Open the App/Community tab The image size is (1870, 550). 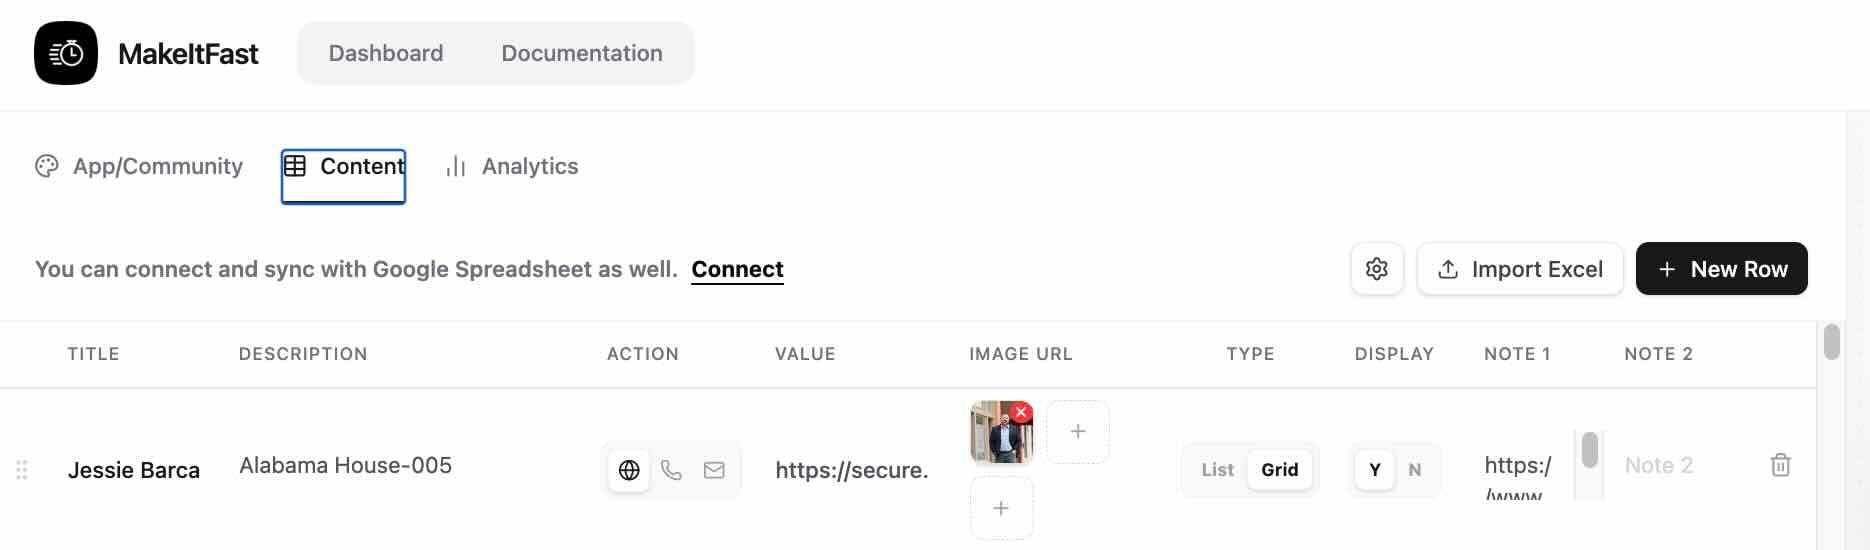pos(139,166)
